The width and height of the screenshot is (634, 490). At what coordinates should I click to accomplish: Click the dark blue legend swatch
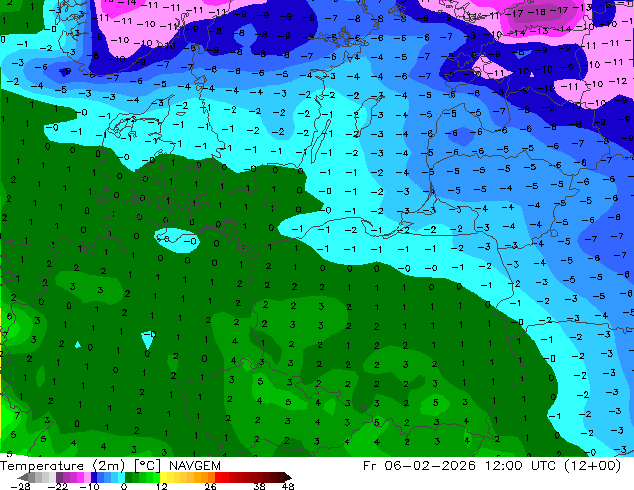[x=94, y=477]
